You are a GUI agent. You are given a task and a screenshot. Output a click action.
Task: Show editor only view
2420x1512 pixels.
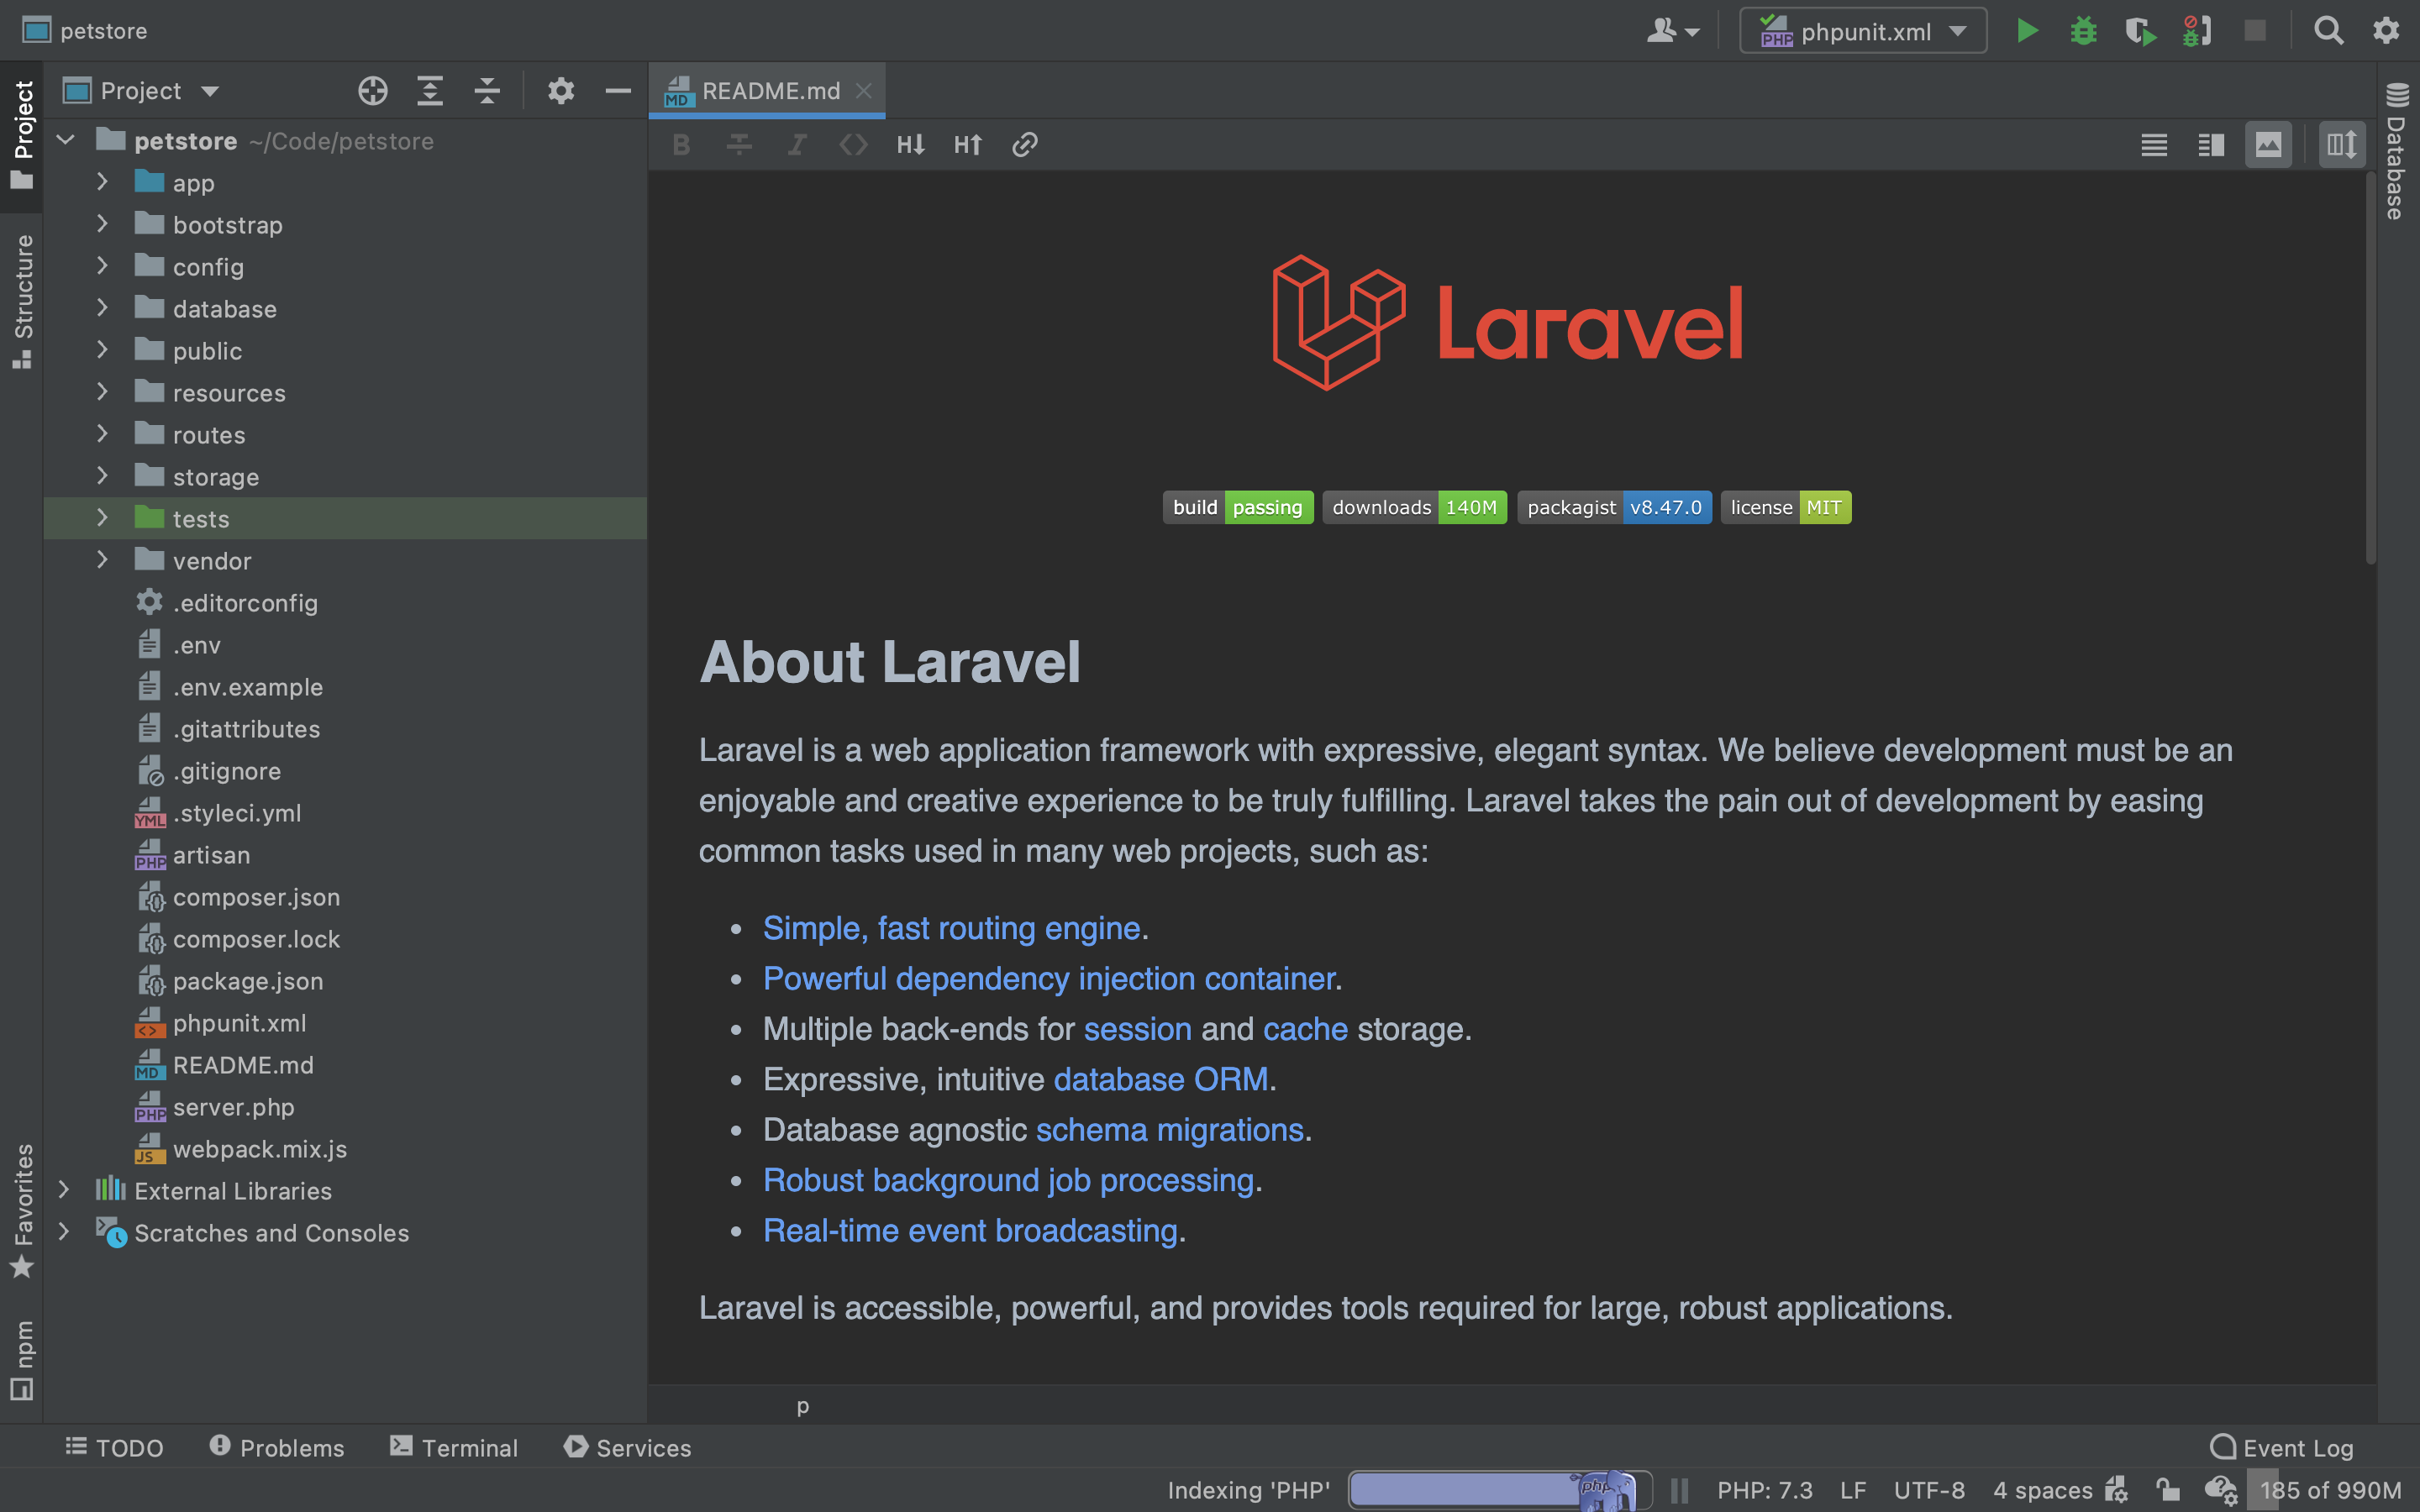tap(2154, 145)
